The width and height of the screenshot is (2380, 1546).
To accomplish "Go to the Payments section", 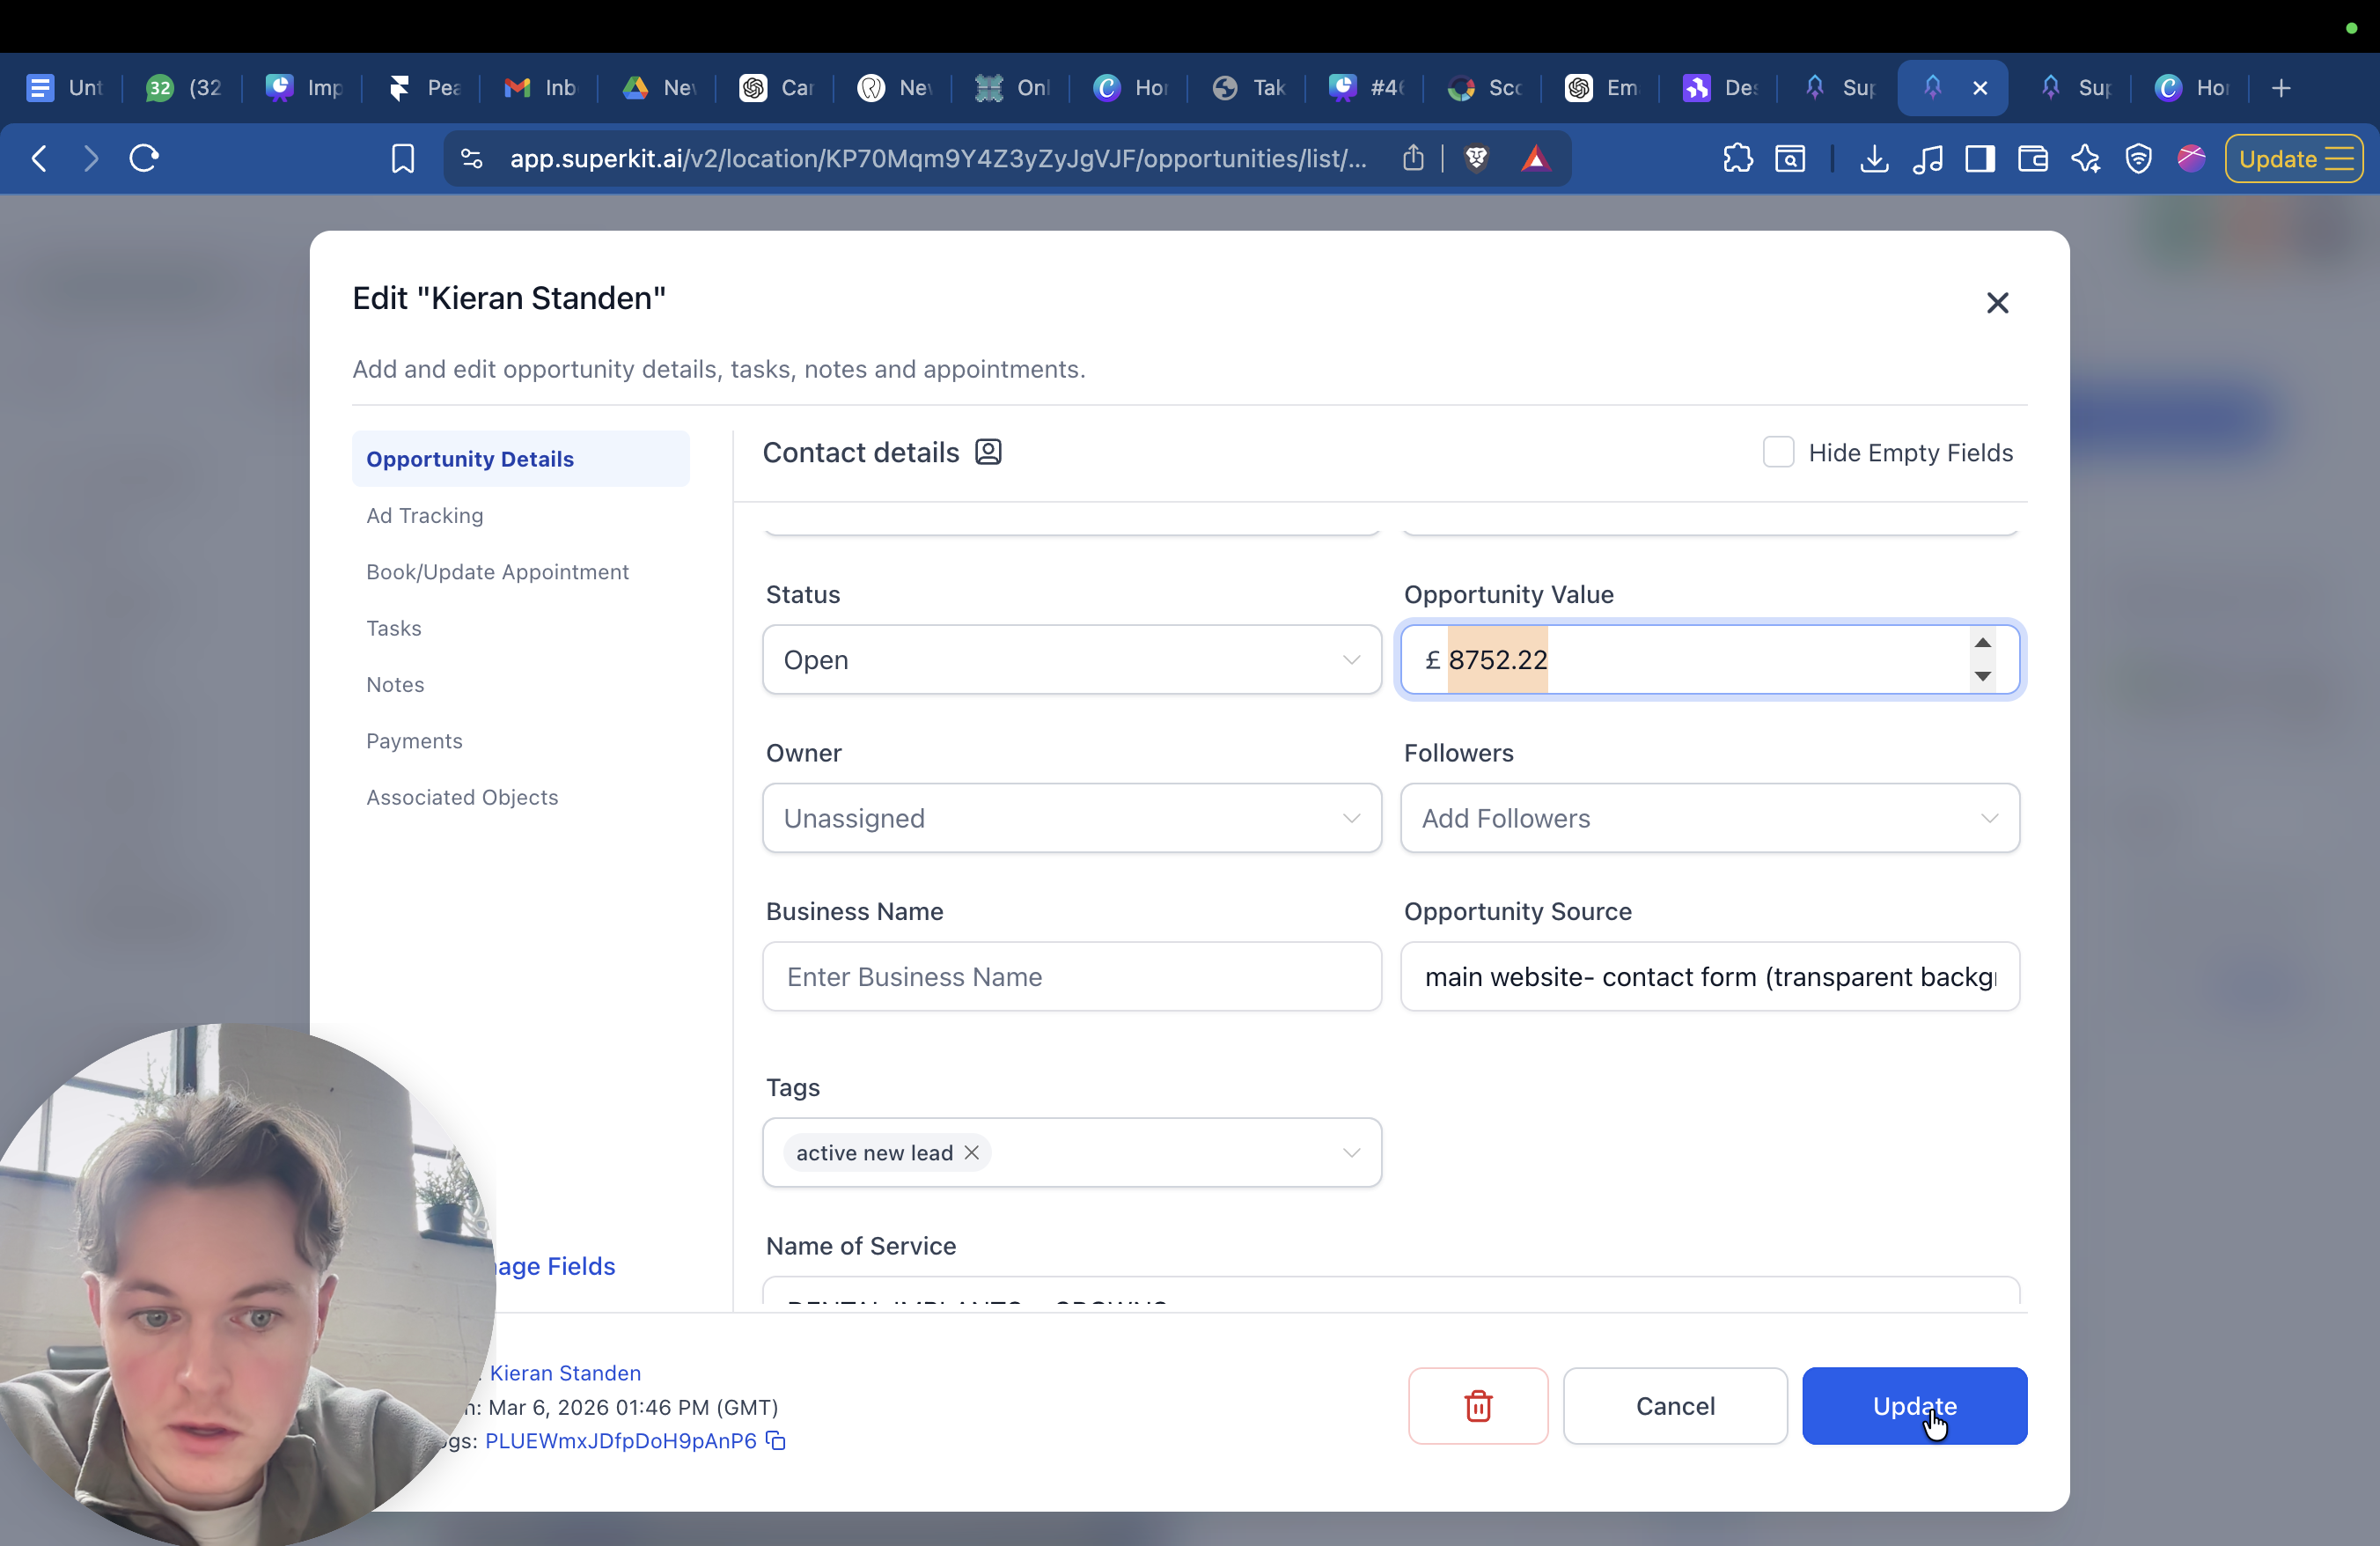I will [x=414, y=740].
